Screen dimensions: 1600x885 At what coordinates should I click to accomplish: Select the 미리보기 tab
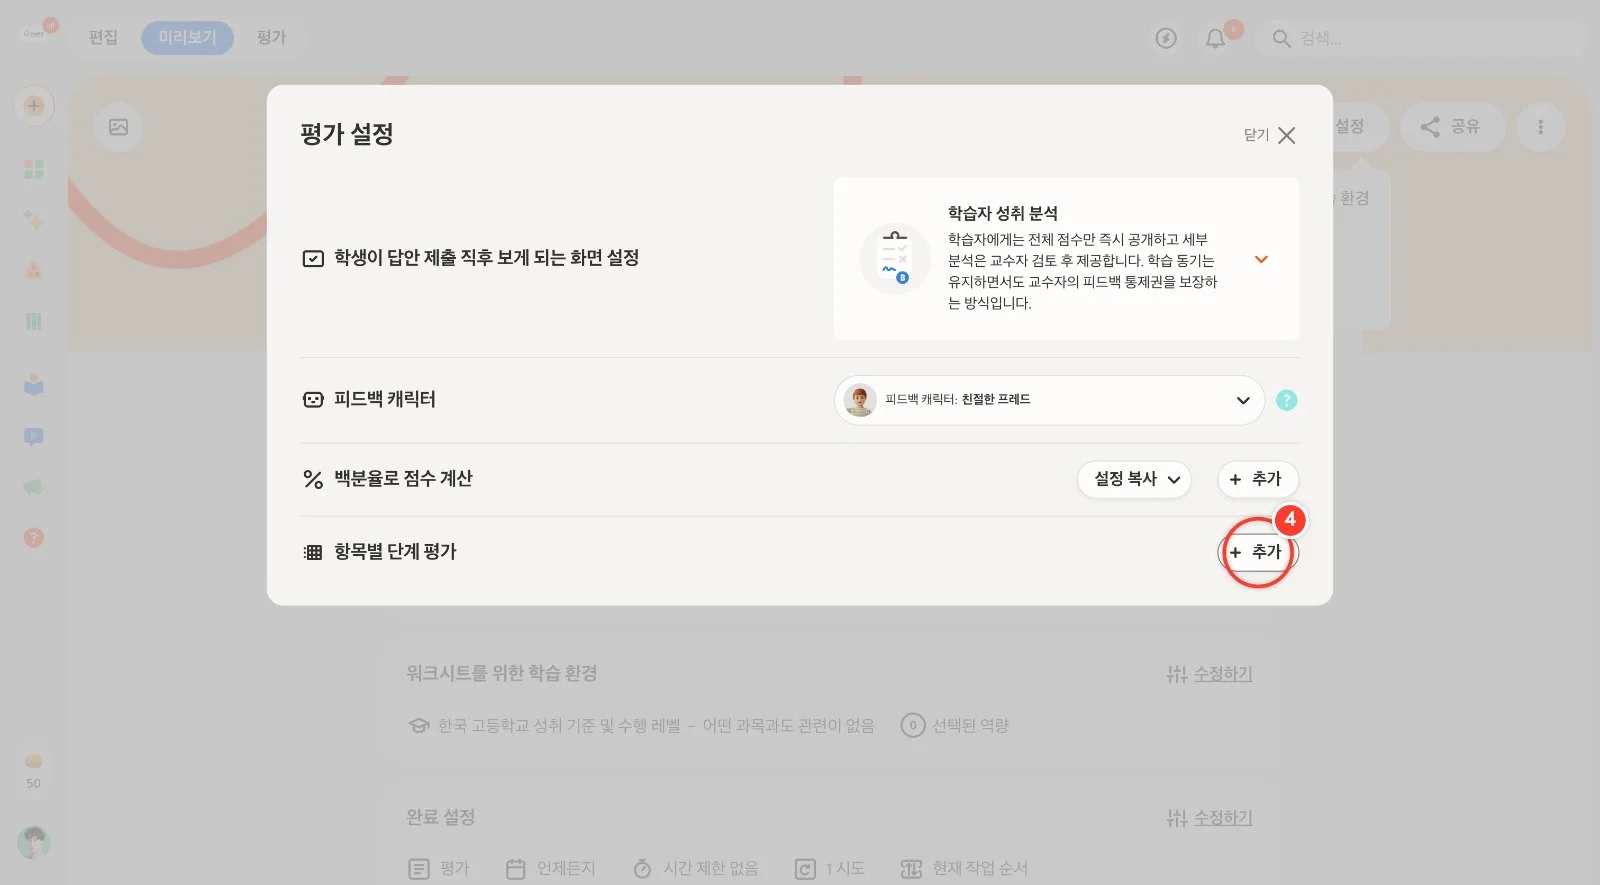(x=187, y=38)
